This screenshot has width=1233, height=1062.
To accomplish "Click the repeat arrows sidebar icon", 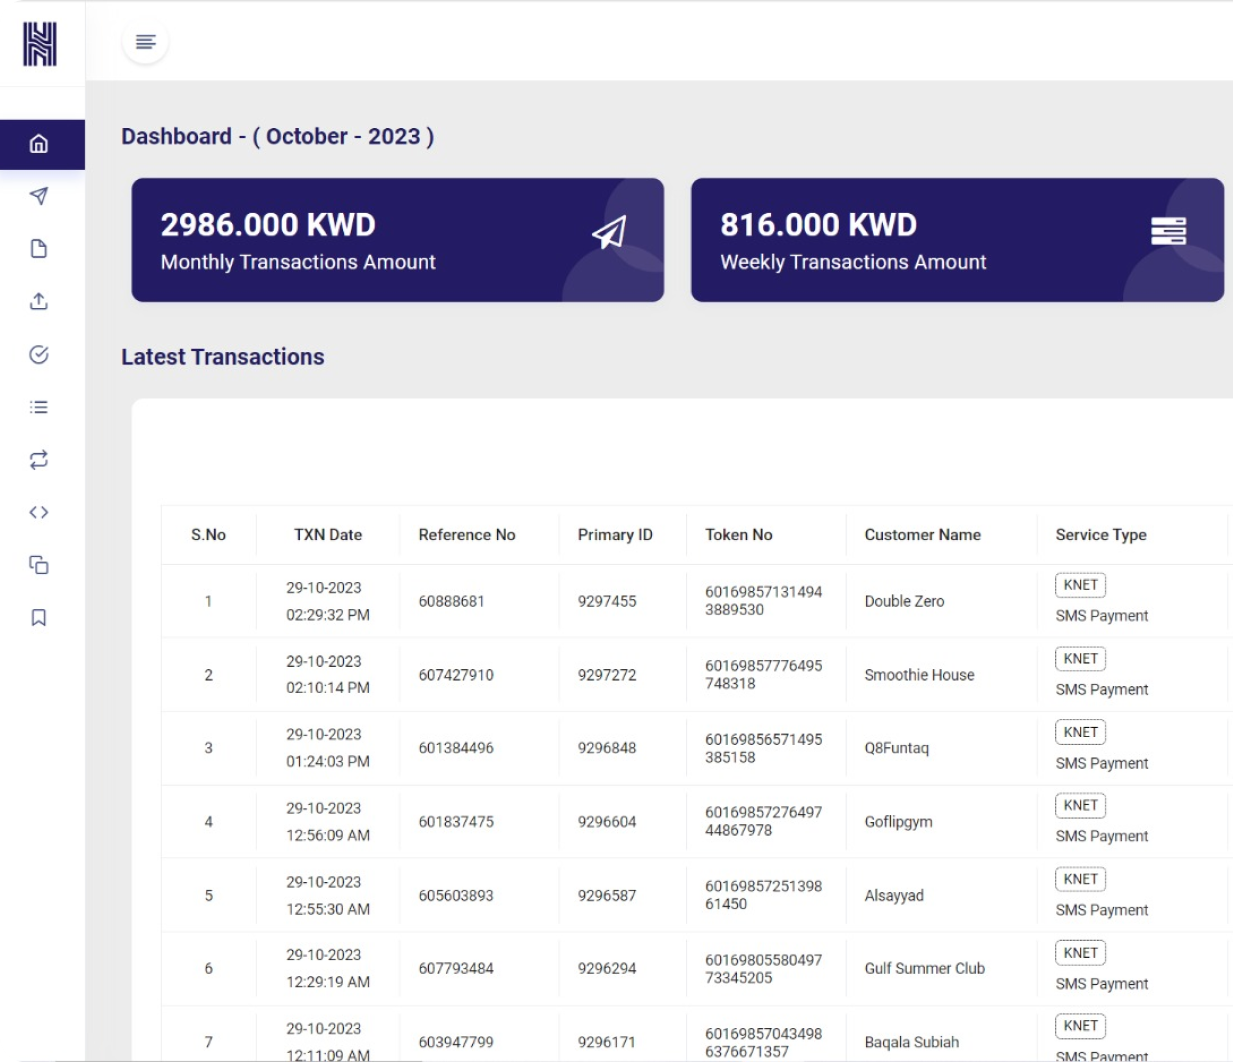I will (39, 460).
